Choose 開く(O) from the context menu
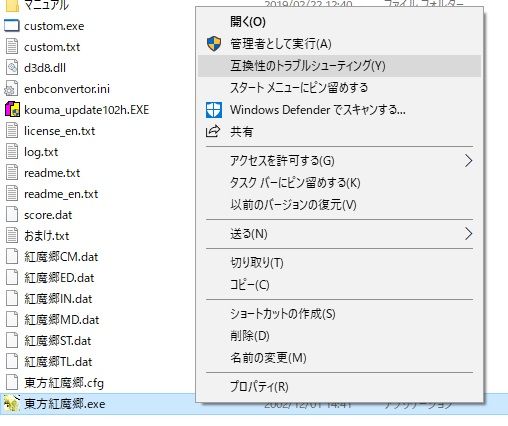This screenshot has width=508, height=426. [339, 22]
